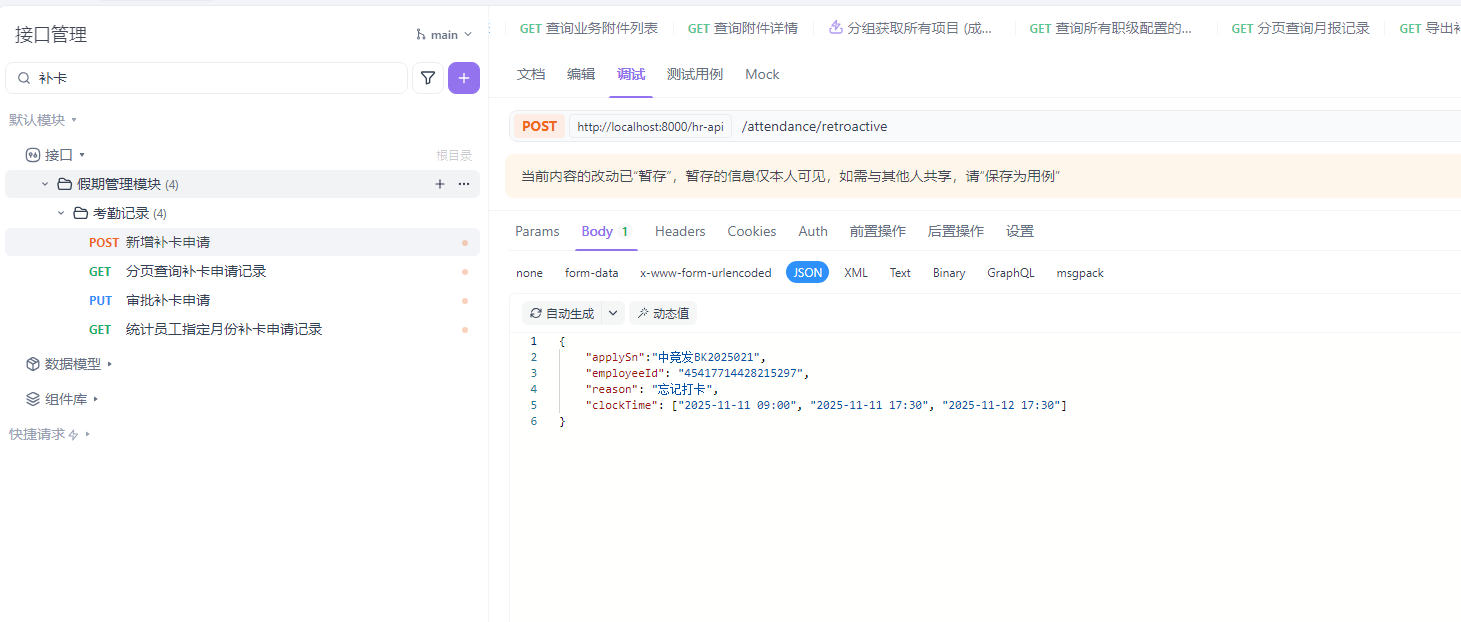Click the purple plus add button

[464, 78]
